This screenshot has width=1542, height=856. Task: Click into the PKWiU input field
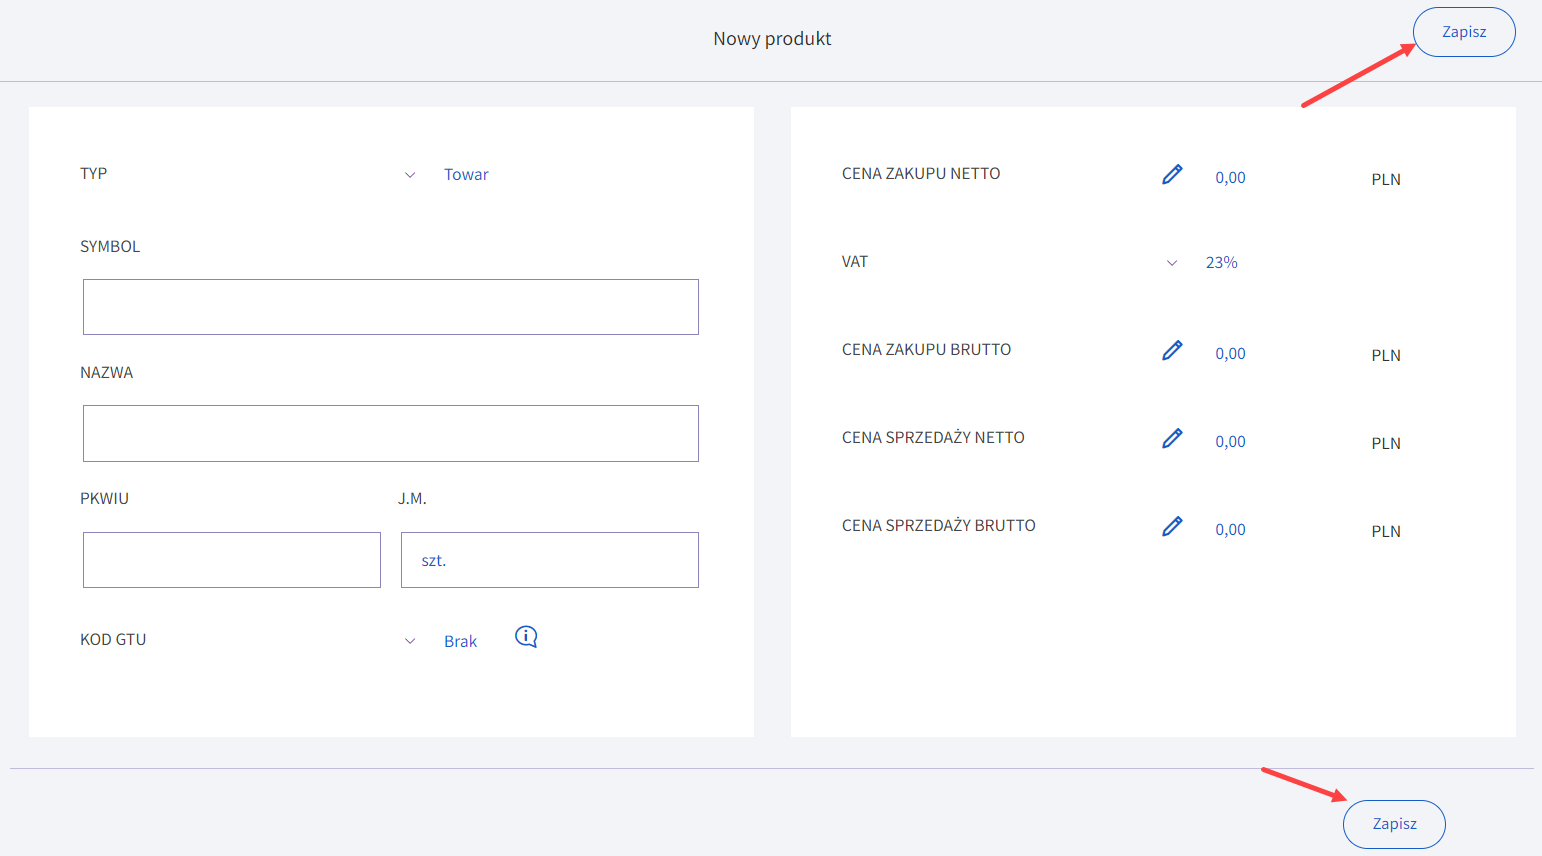point(232,560)
